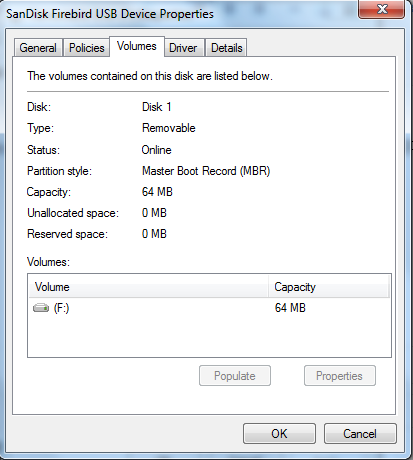Screen dimensions: 413x460
Task: Click the Cancel button
Action: click(360, 434)
